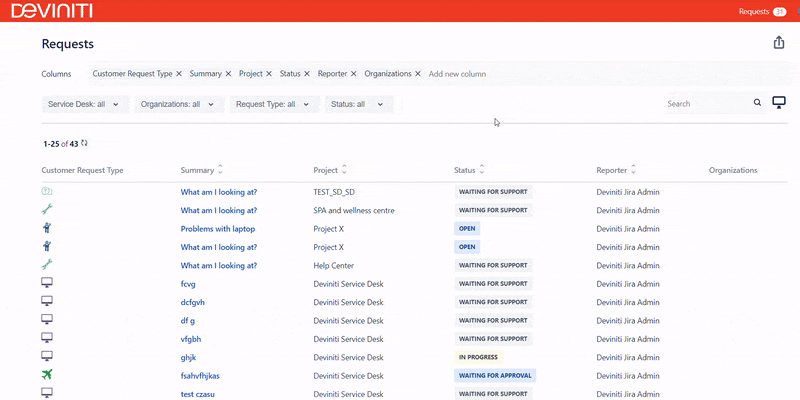Click the Deviniti logo
Screen dimensions: 800x400
tap(52, 11)
